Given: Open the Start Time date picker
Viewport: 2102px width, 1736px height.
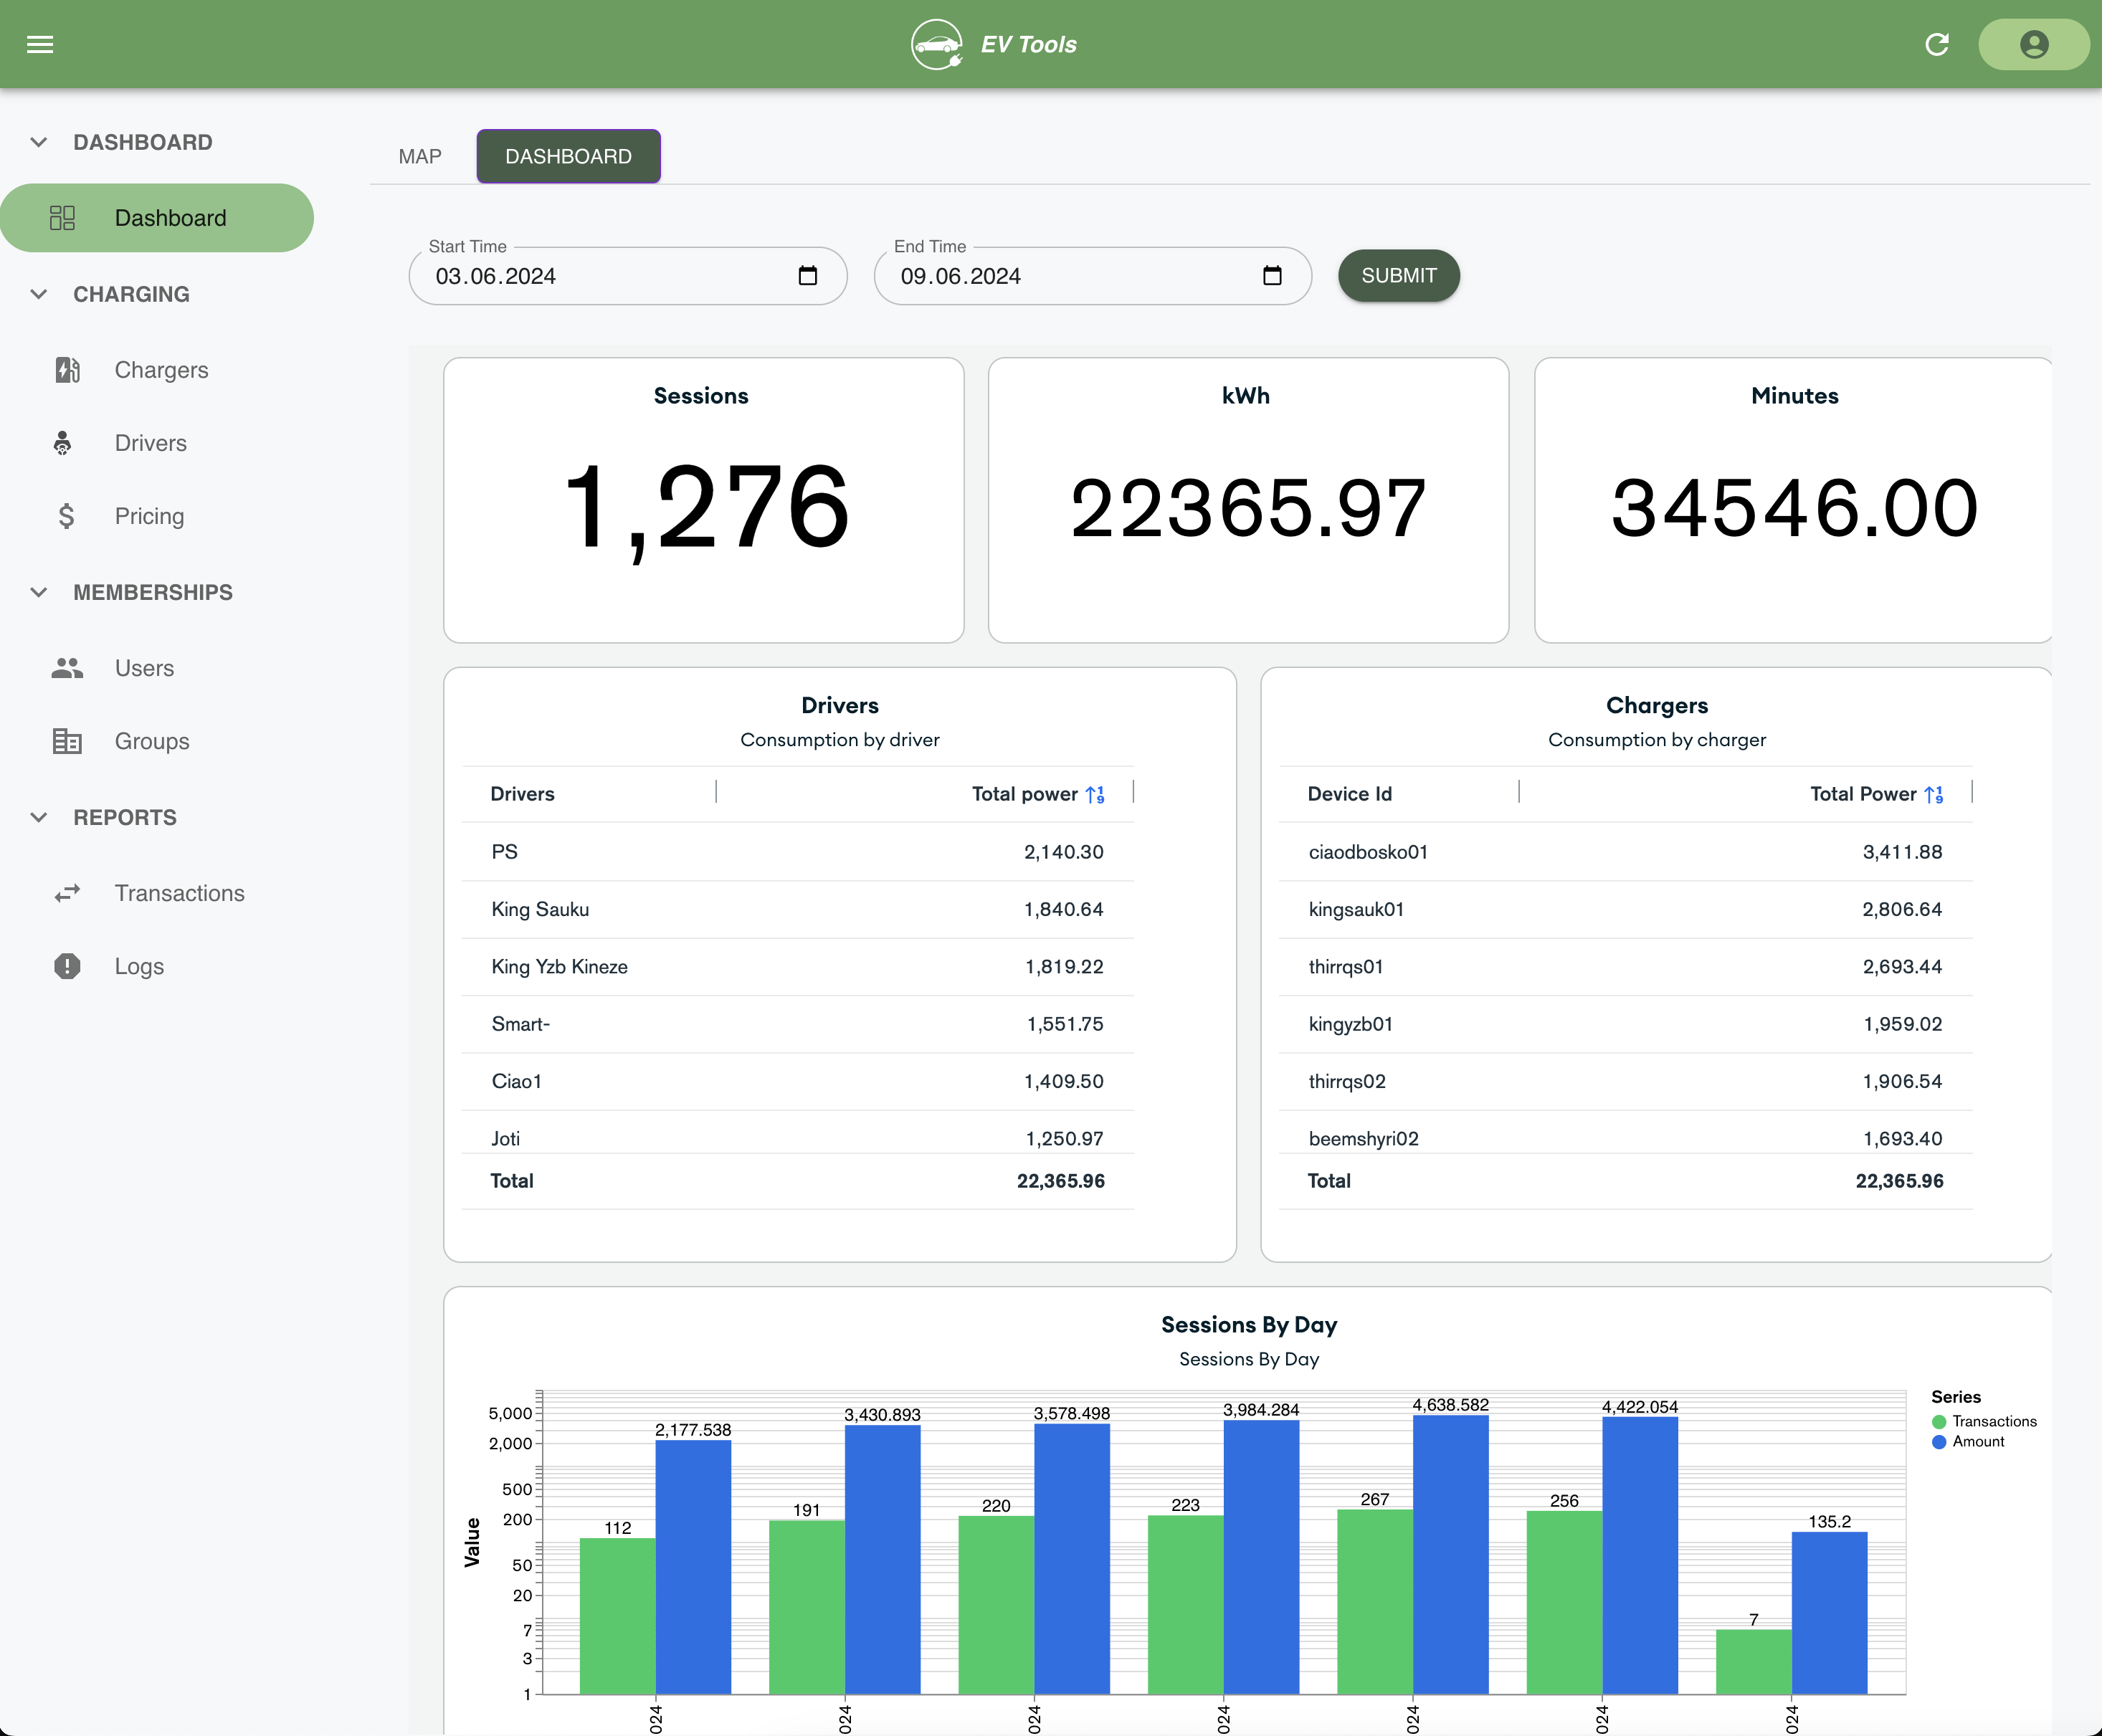Looking at the screenshot, I should pyautogui.click(x=806, y=276).
